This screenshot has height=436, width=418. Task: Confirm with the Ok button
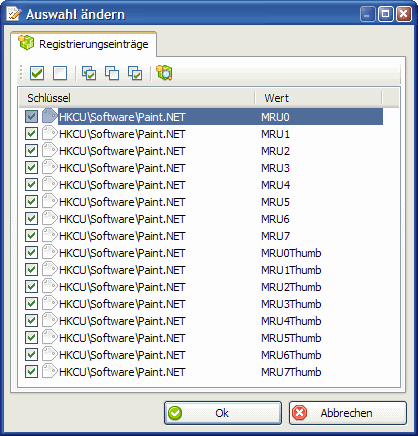(x=223, y=413)
